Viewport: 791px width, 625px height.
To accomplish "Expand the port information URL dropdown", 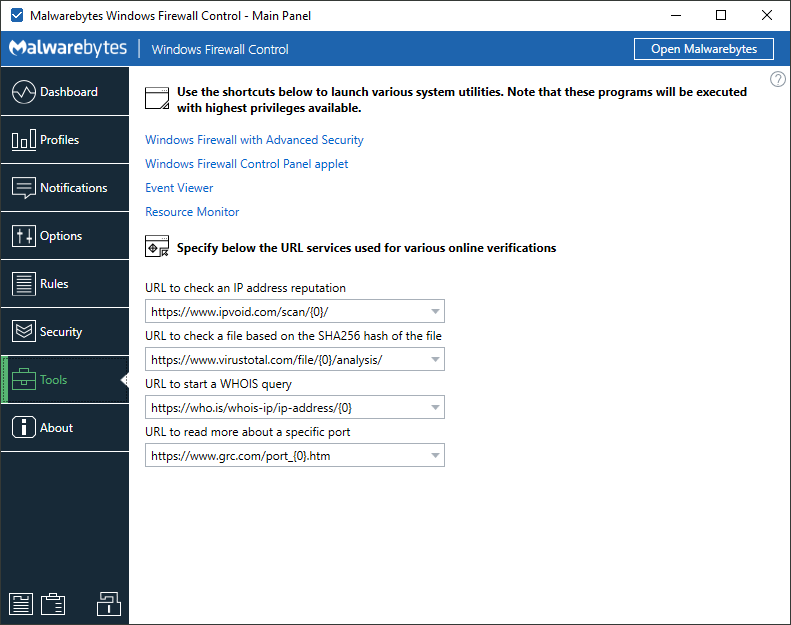I will pyautogui.click(x=435, y=455).
